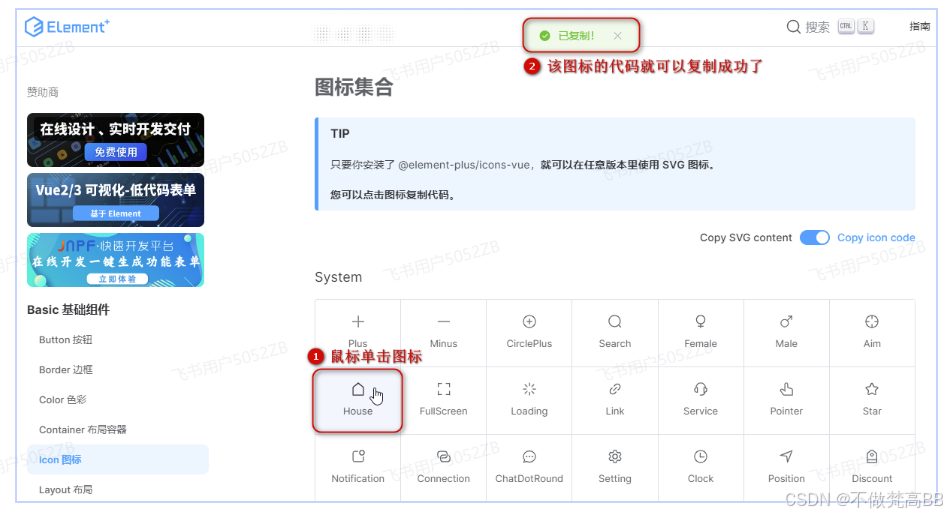The height and width of the screenshot is (515, 947).
Task: Click the Element Plus logo
Action: pos(67,27)
